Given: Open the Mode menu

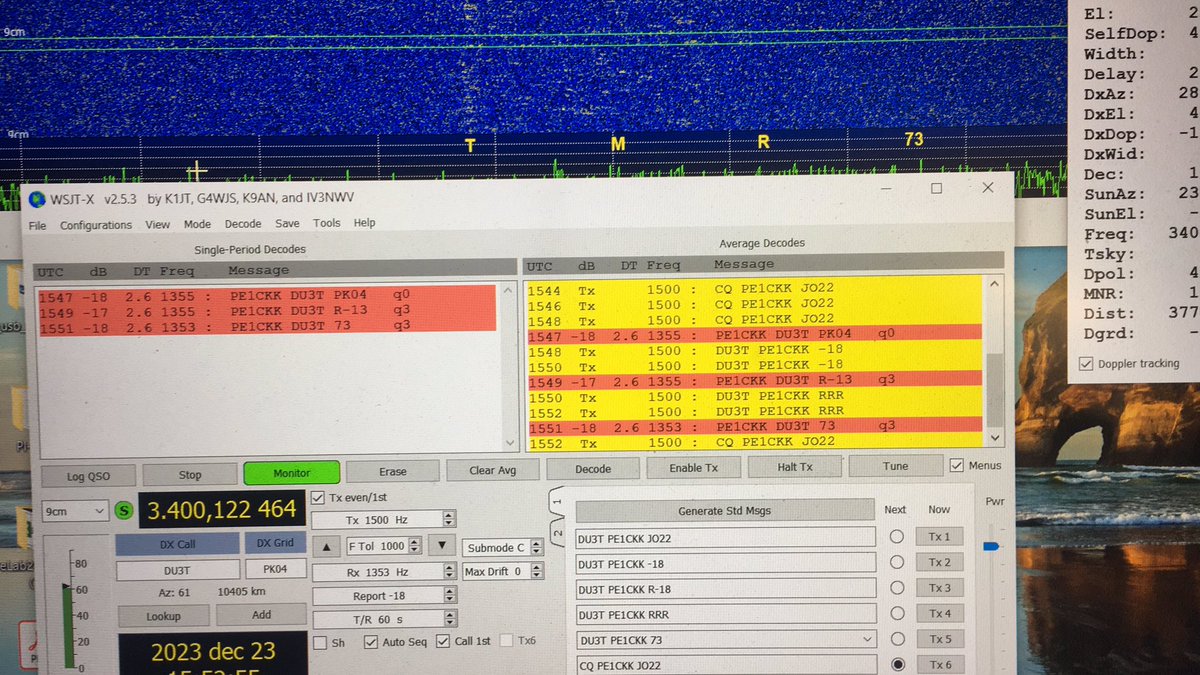Looking at the screenshot, I should point(197,223).
